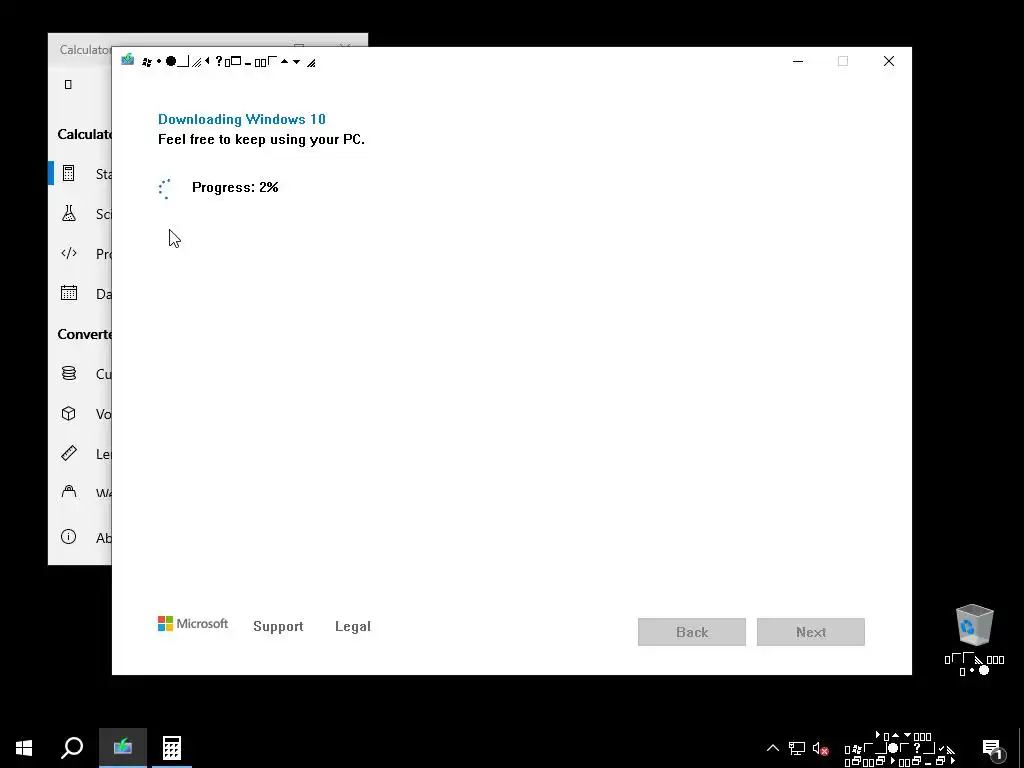
Task: Click the Support link
Action: 278,626
